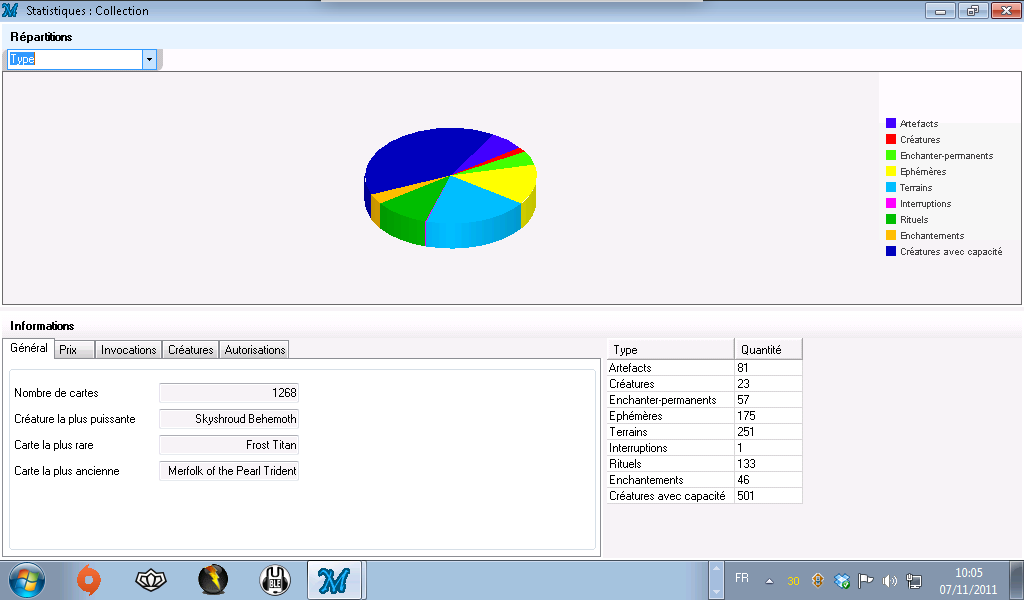1024x600 pixels.
Task: Click the Skyshroud Behemoth field
Action: [229, 419]
